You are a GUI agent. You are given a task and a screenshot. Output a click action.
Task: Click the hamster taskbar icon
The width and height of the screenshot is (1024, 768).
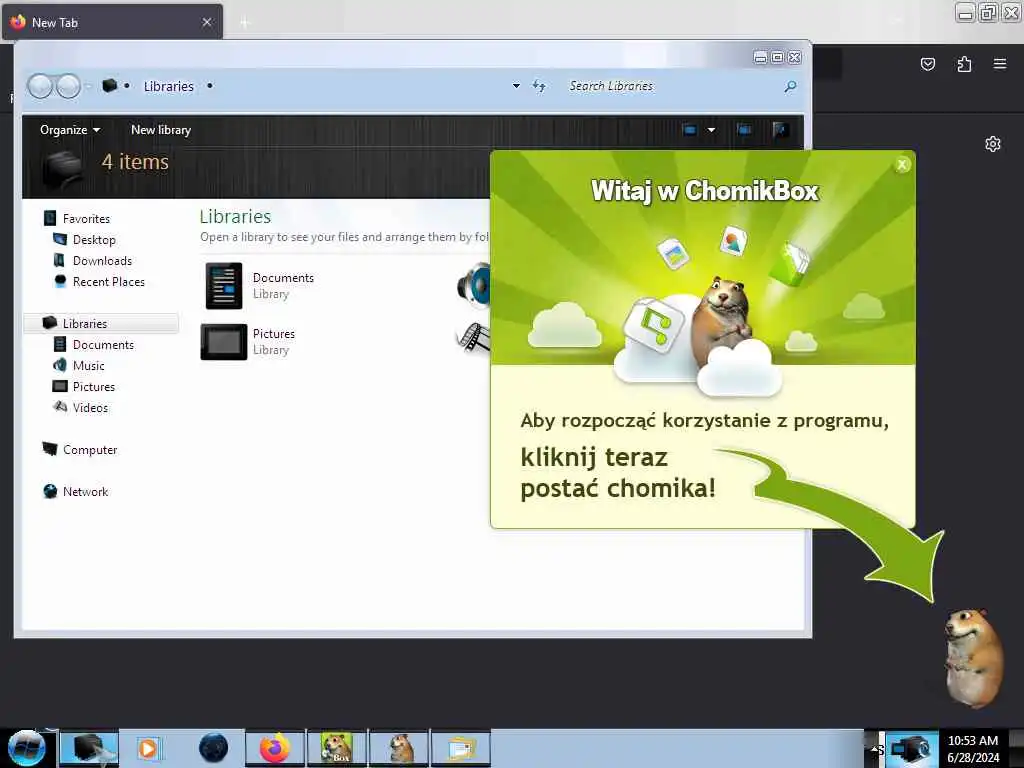pyautogui.click(x=399, y=748)
